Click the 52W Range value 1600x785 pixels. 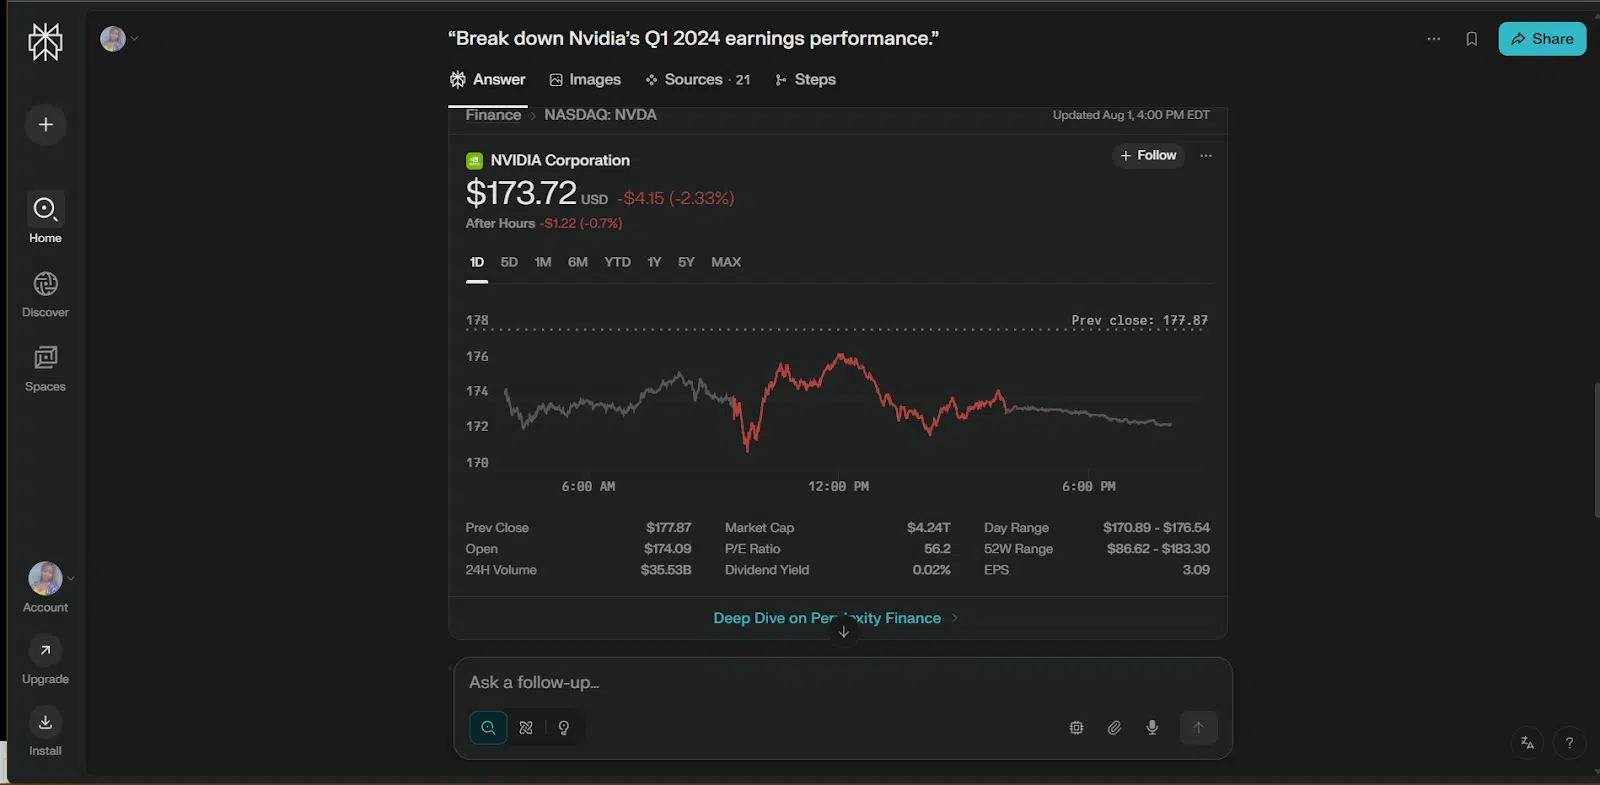pos(1158,549)
